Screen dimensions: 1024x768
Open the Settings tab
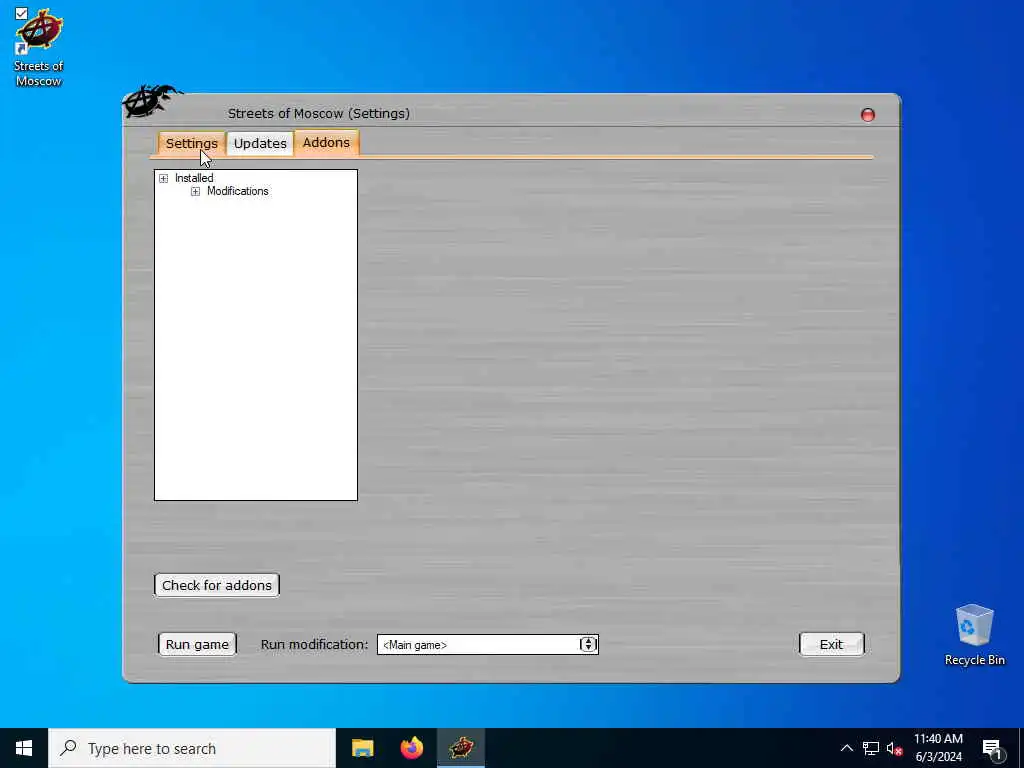(191, 143)
